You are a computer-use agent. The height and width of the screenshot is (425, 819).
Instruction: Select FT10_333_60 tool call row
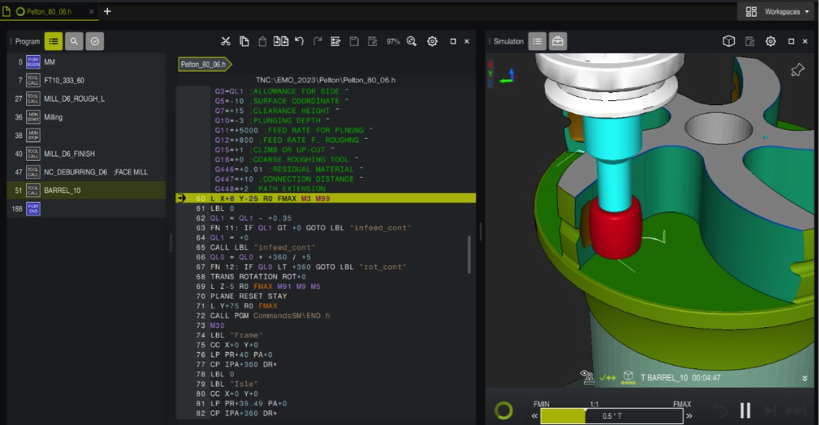pyautogui.click(x=87, y=80)
